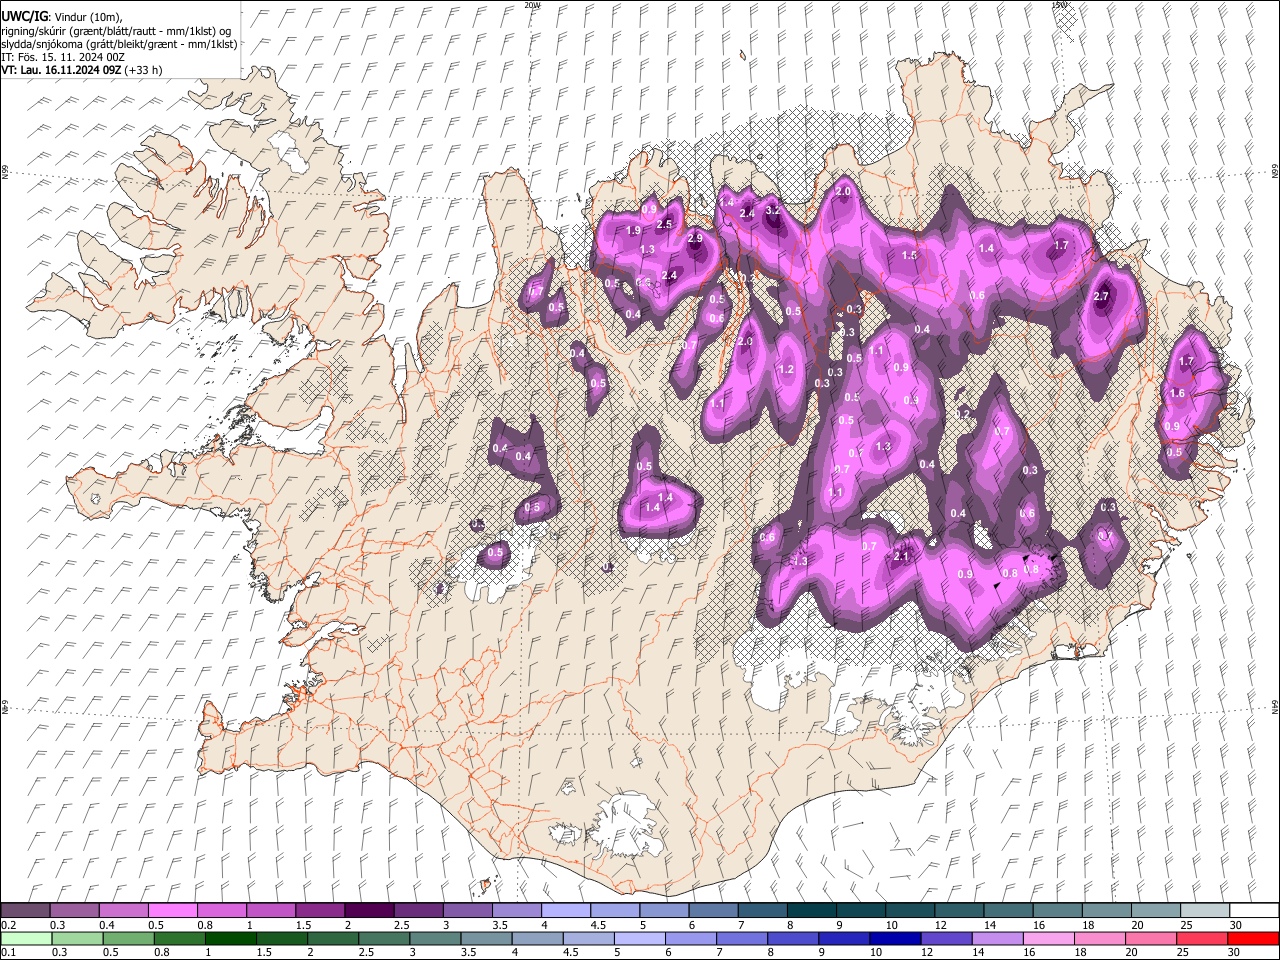The height and width of the screenshot is (960, 1280).
Task: Click the 2.9 snowfall value
Action: (x=696, y=239)
